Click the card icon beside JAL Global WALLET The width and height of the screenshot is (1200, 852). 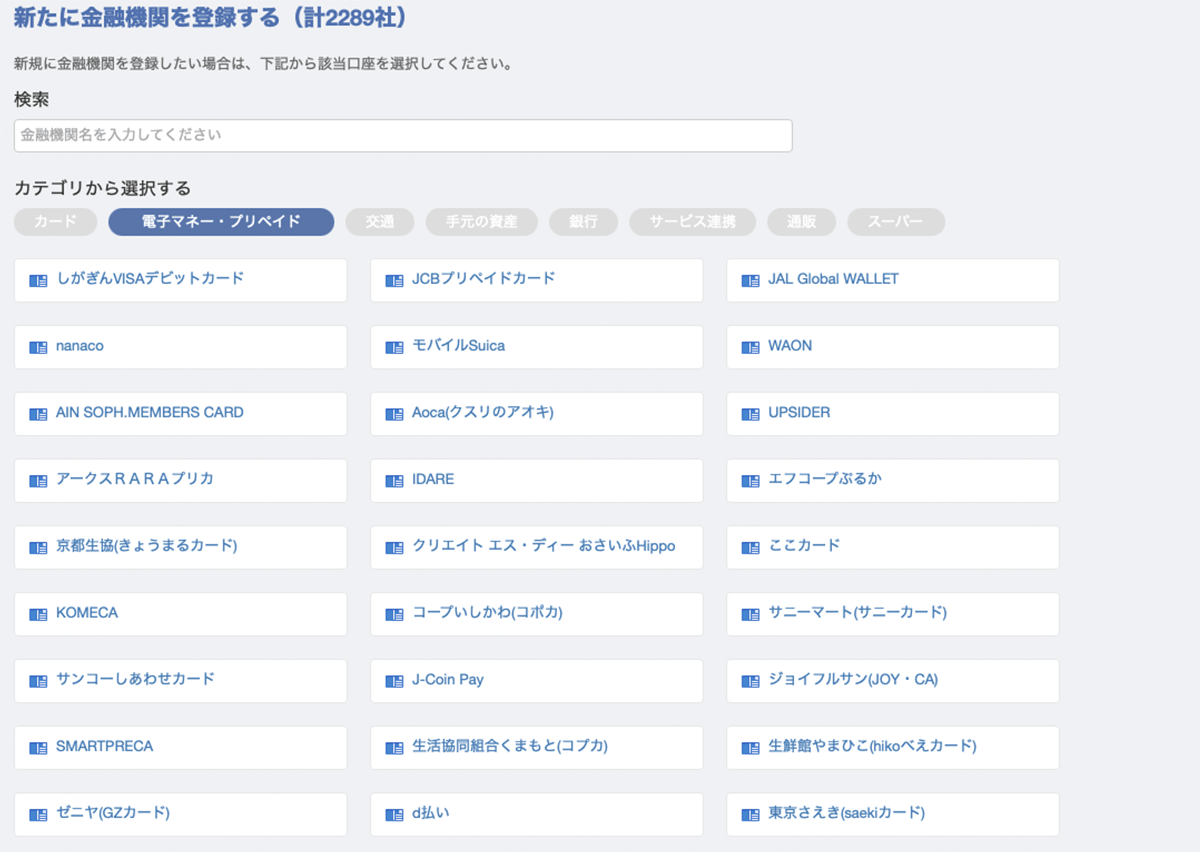coord(750,281)
